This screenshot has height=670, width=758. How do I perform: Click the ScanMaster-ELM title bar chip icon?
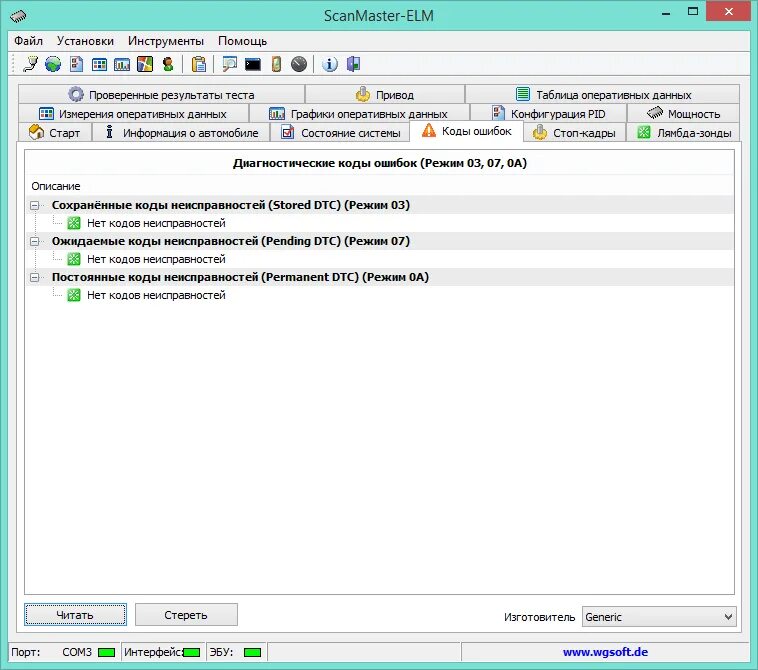18,16
